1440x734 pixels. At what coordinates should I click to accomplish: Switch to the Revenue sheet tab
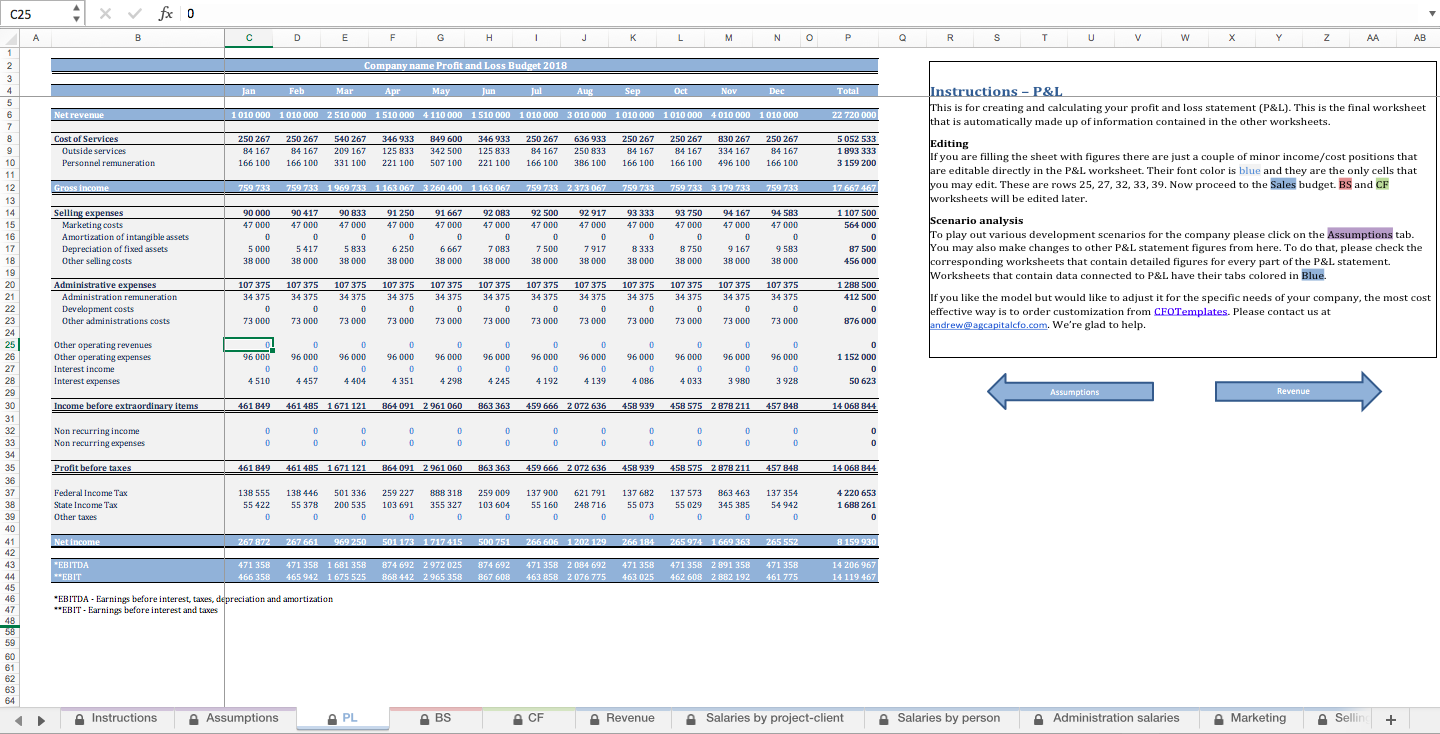click(x=622, y=718)
